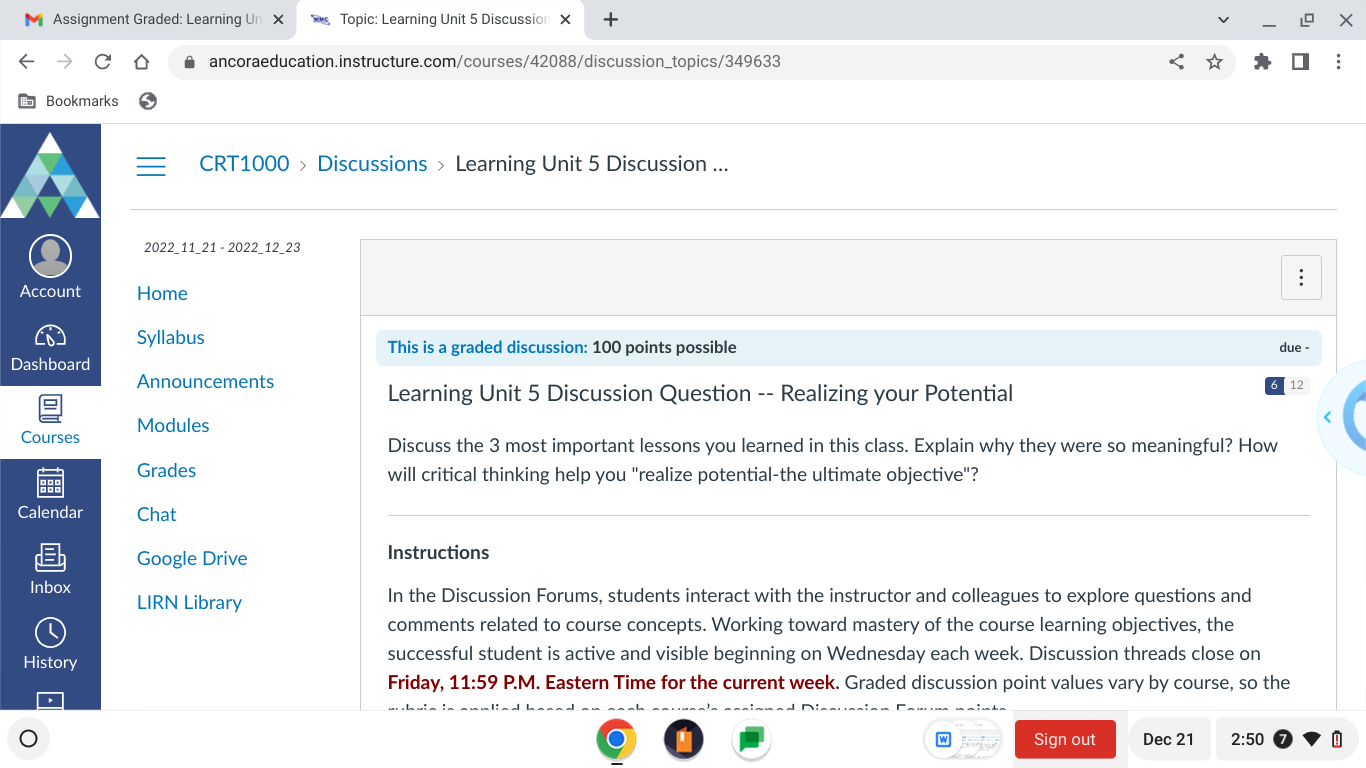Bookmark this page with the star icon
This screenshot has height=768, width=1366.
click(1215, 61)
